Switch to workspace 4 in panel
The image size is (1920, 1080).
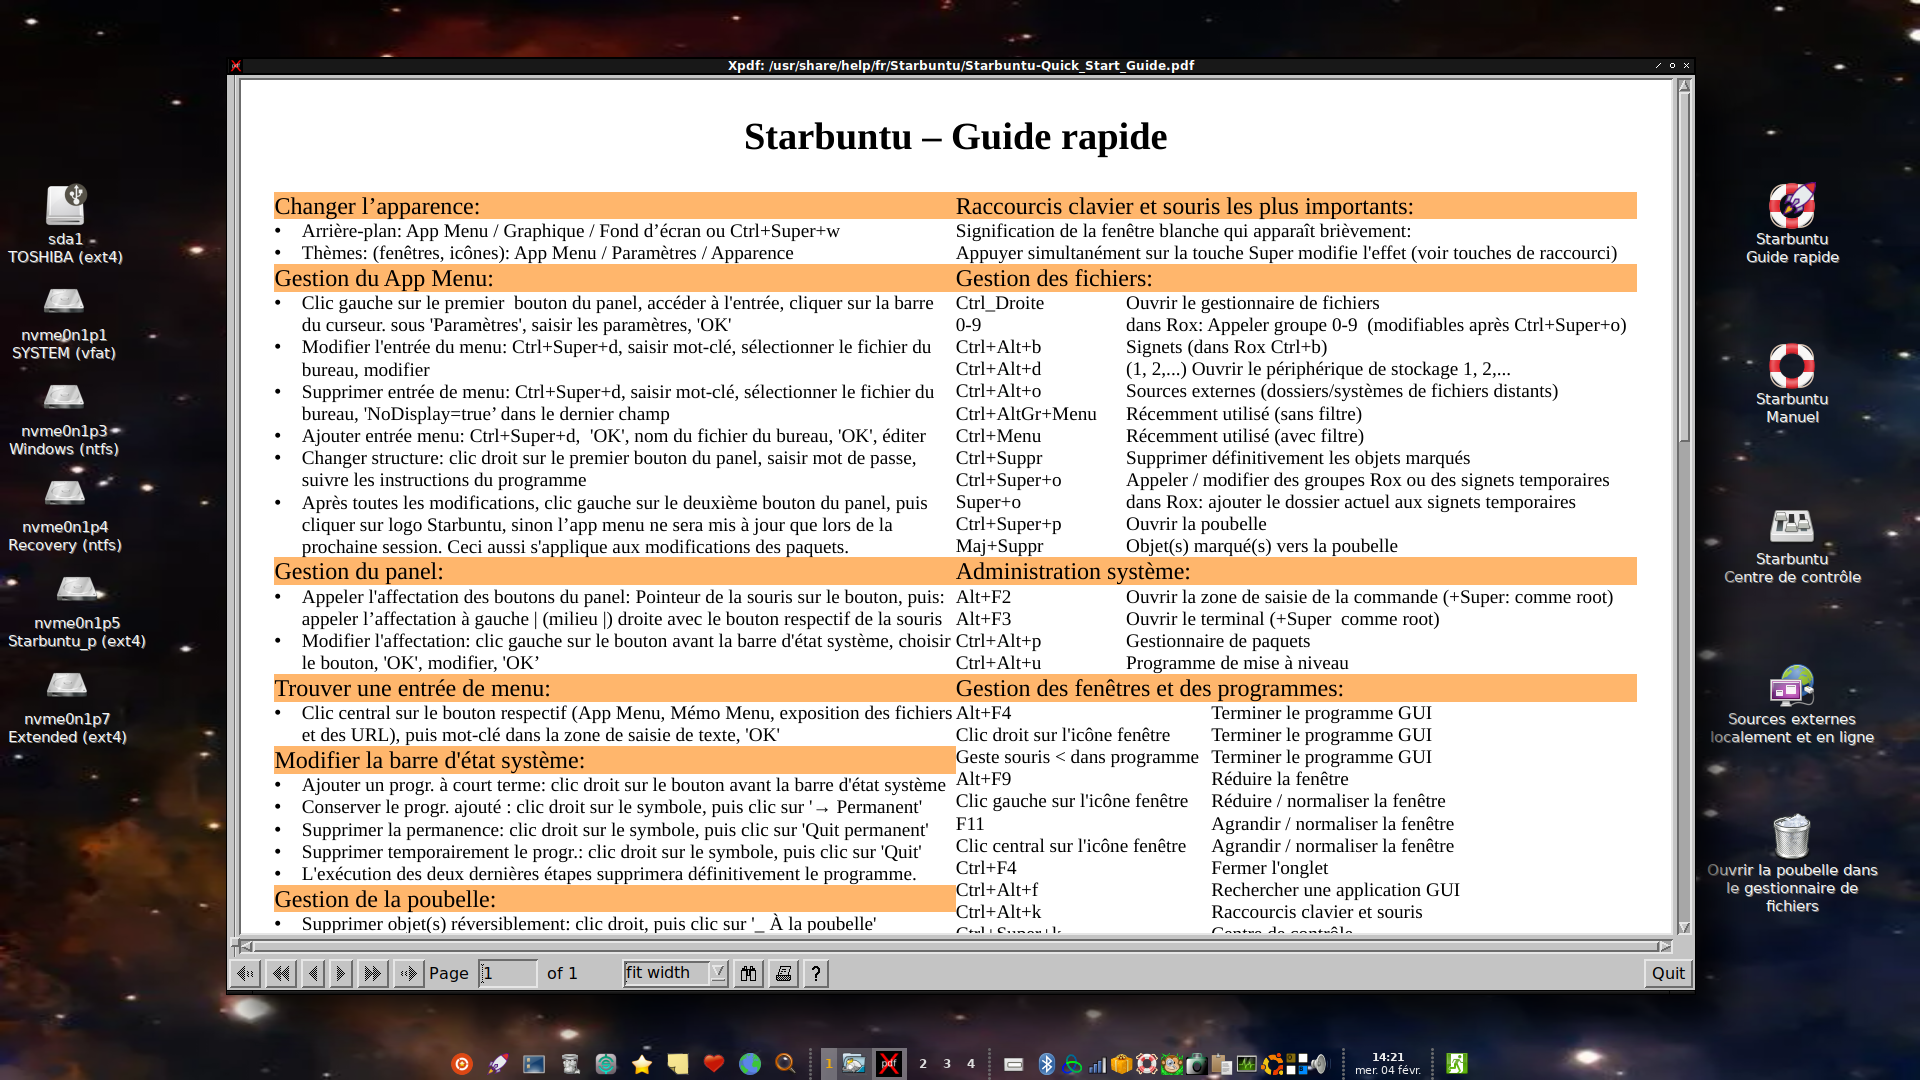pos(970,1064)
